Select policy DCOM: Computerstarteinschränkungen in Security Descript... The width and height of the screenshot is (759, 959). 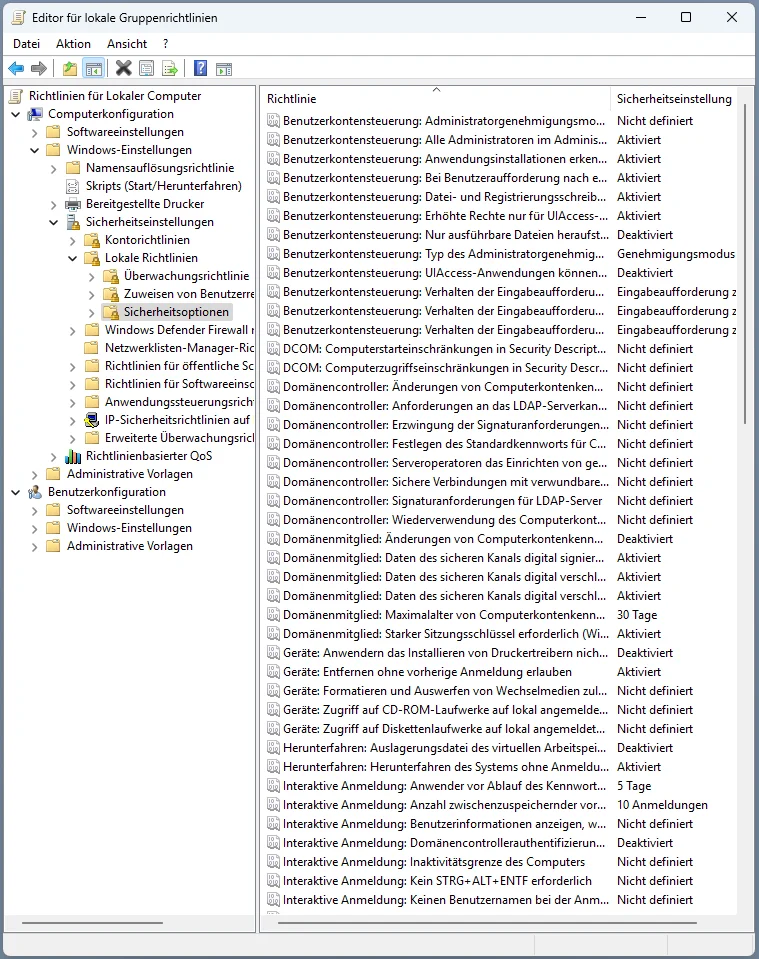click(x=444, y=349)
